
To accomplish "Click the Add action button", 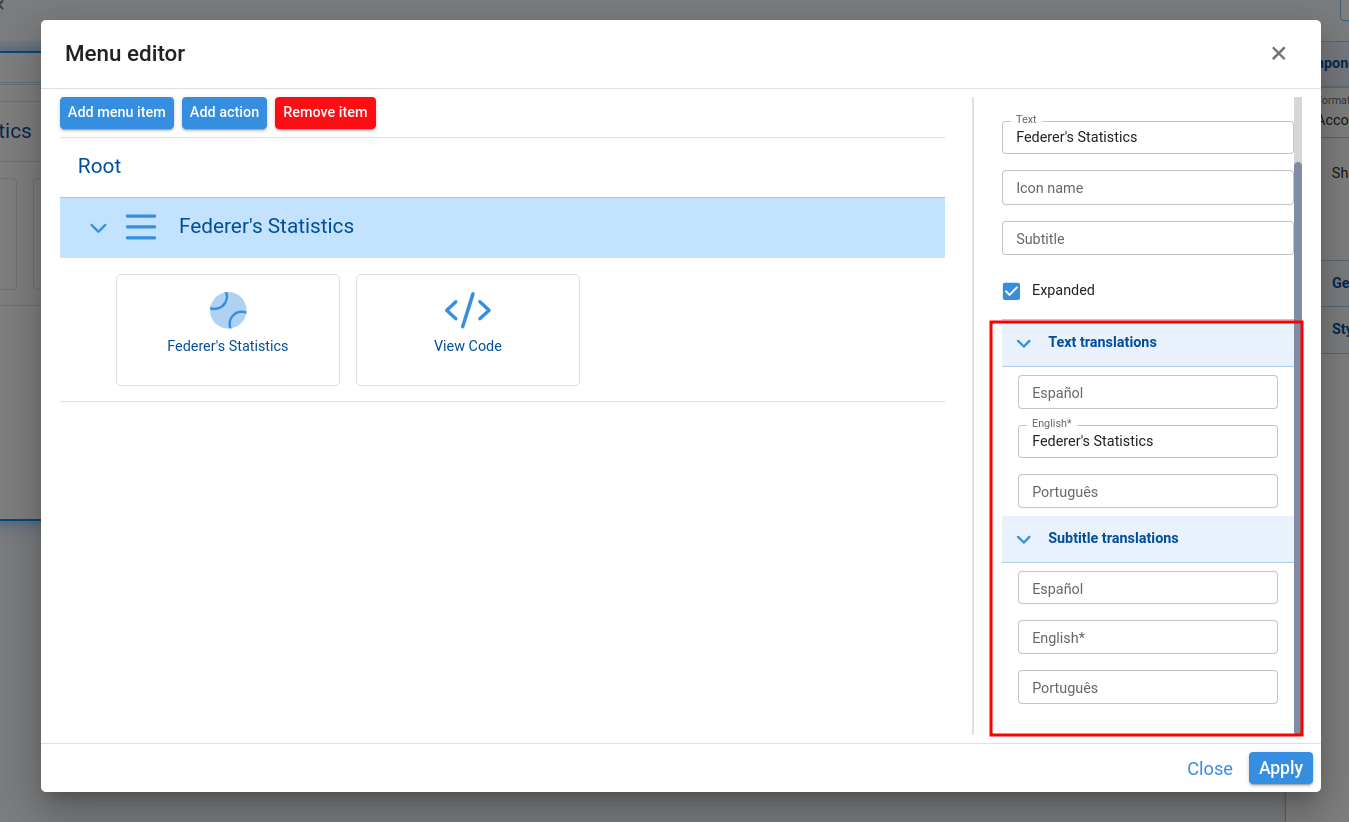I will 224,113.
